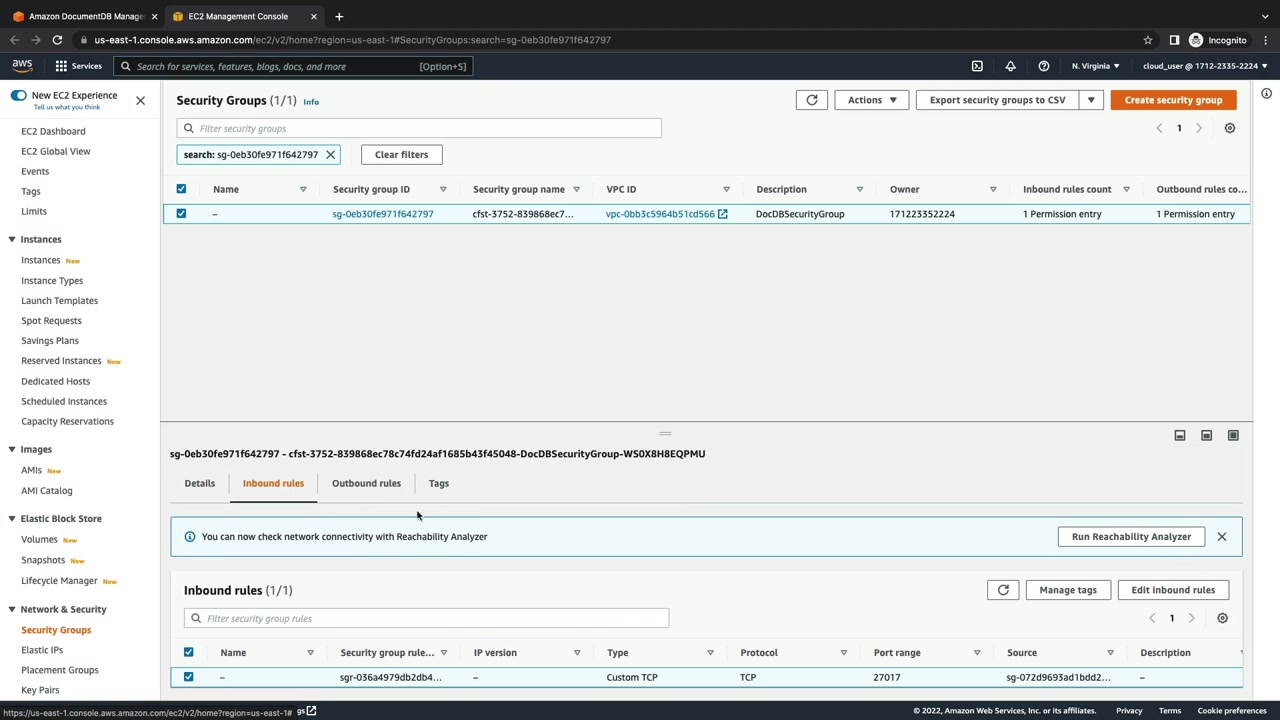Select the Inbound rules tab
The width and height of the screenshot is (1280, 720).
(x=273, y=483)
